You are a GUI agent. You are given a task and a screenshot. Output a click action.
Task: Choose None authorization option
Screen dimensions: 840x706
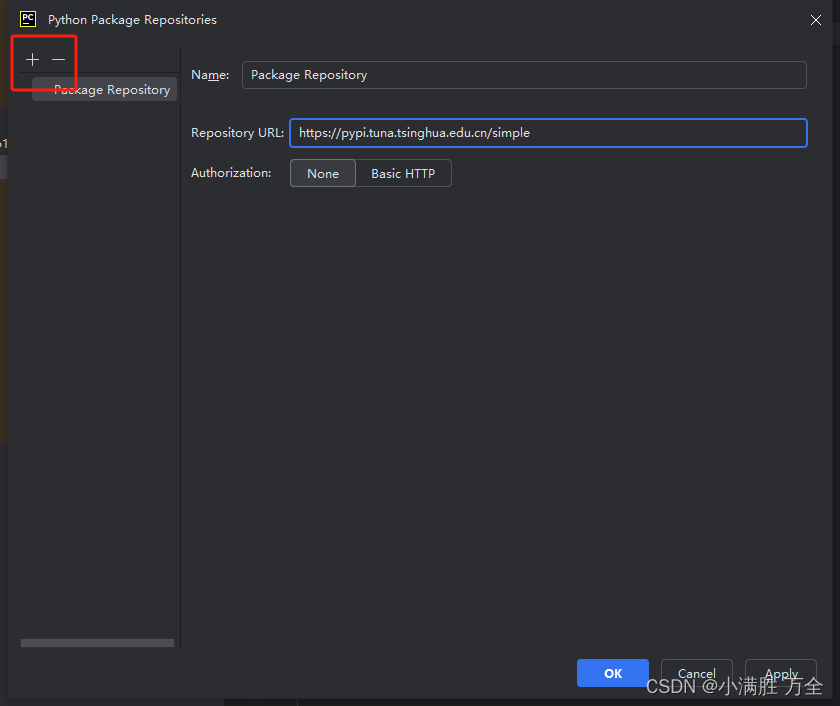coord(322,174)
